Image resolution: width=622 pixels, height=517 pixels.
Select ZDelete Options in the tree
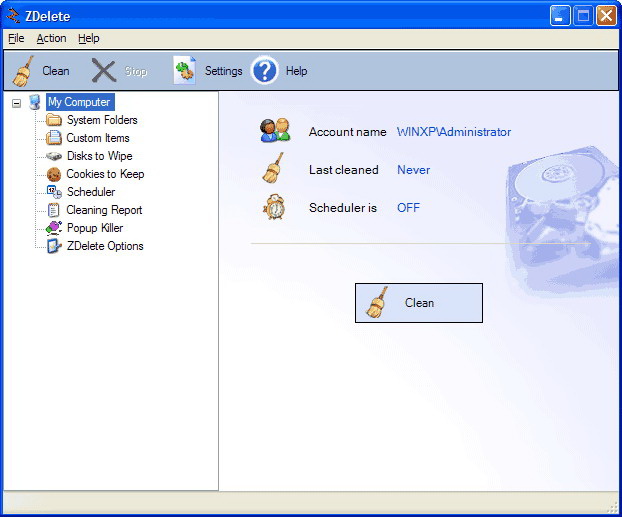(105, 246)
